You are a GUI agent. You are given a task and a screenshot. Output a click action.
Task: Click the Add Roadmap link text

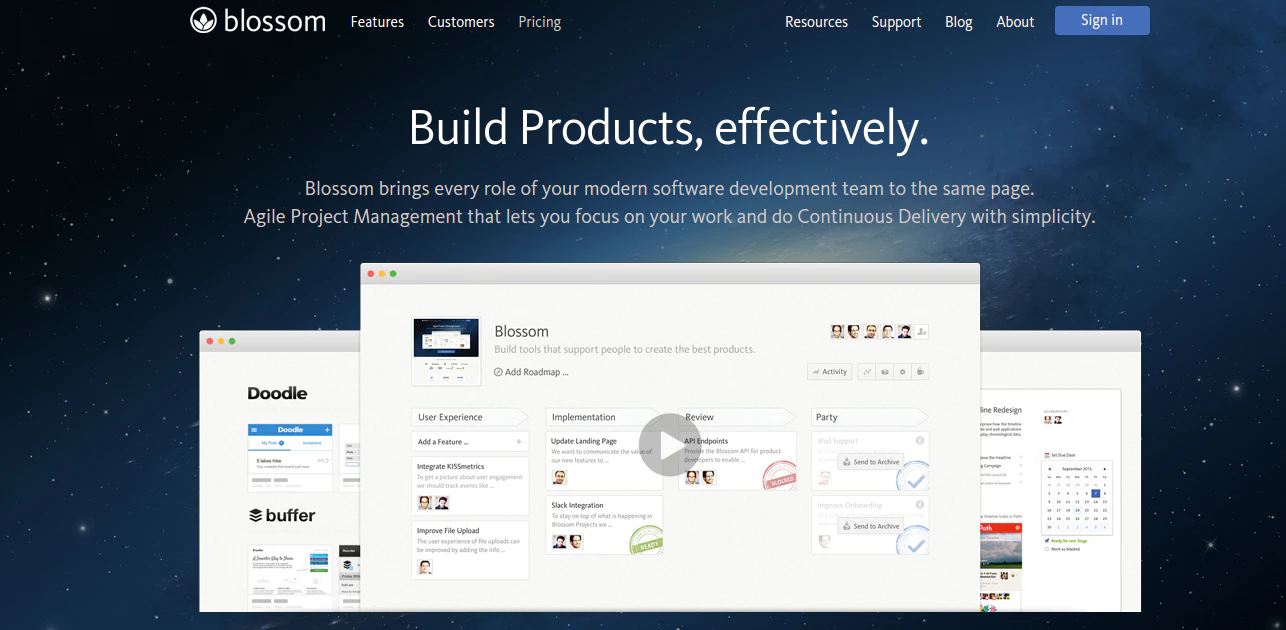537,372
